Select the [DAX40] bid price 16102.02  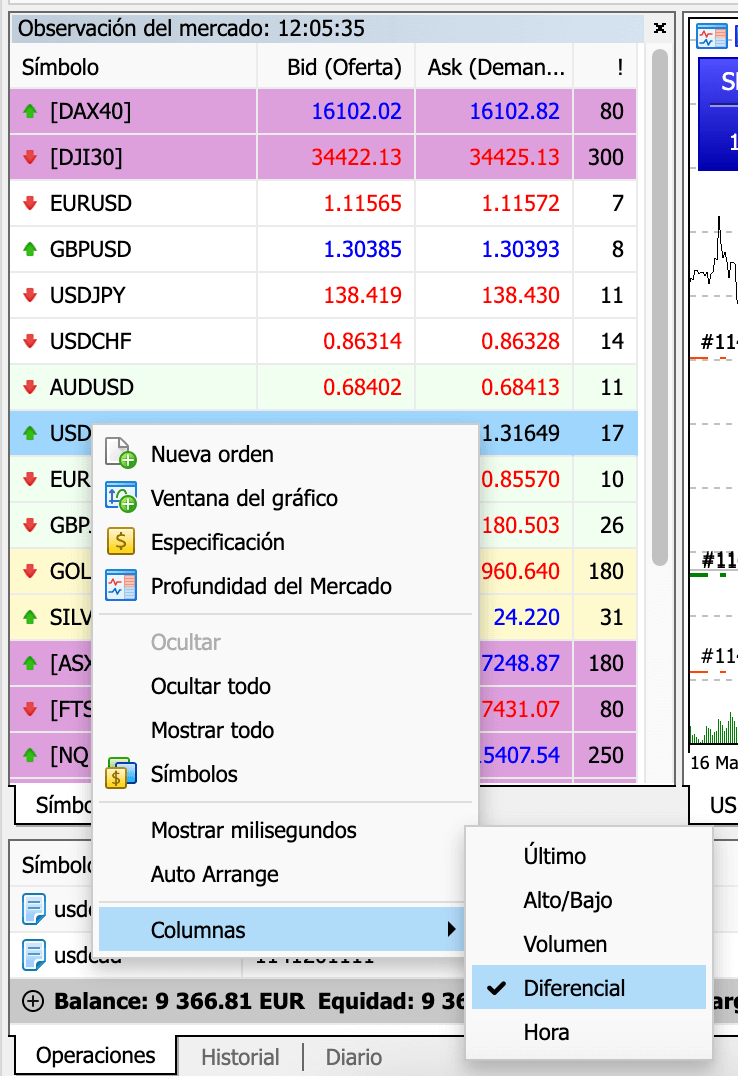[356, 110]
